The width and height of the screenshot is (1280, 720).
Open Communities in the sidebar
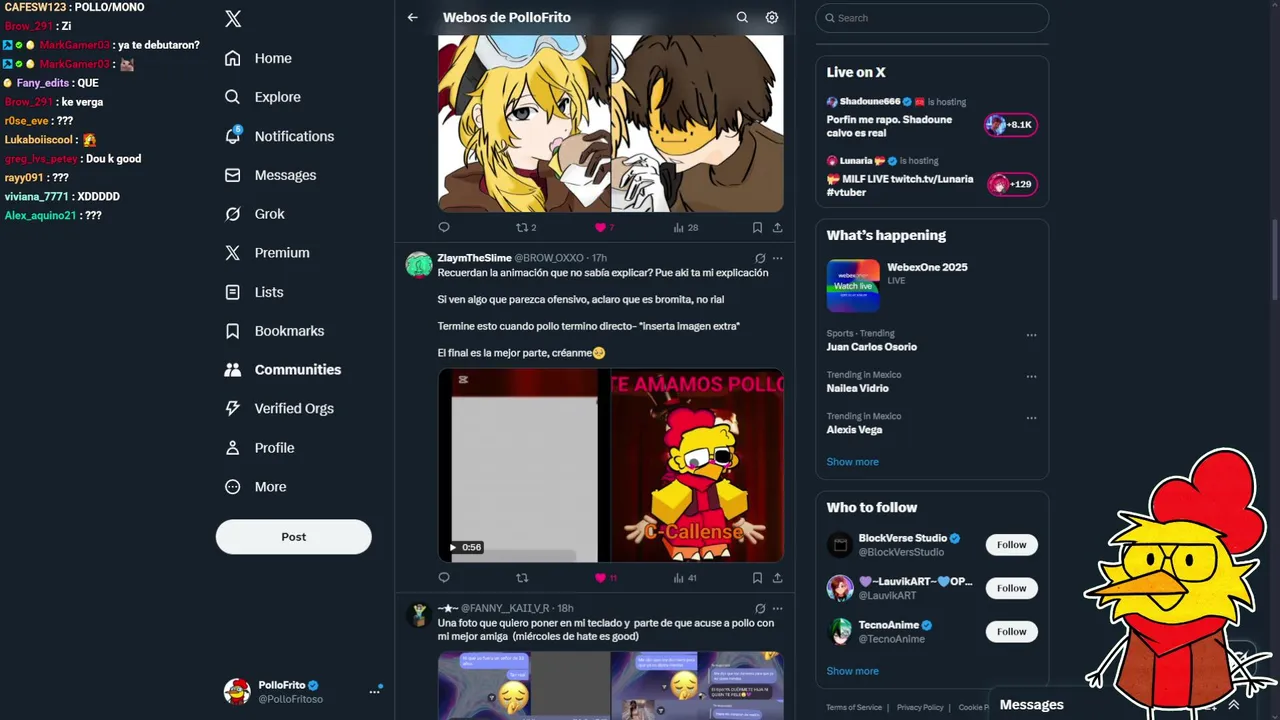tap(283, 370)
